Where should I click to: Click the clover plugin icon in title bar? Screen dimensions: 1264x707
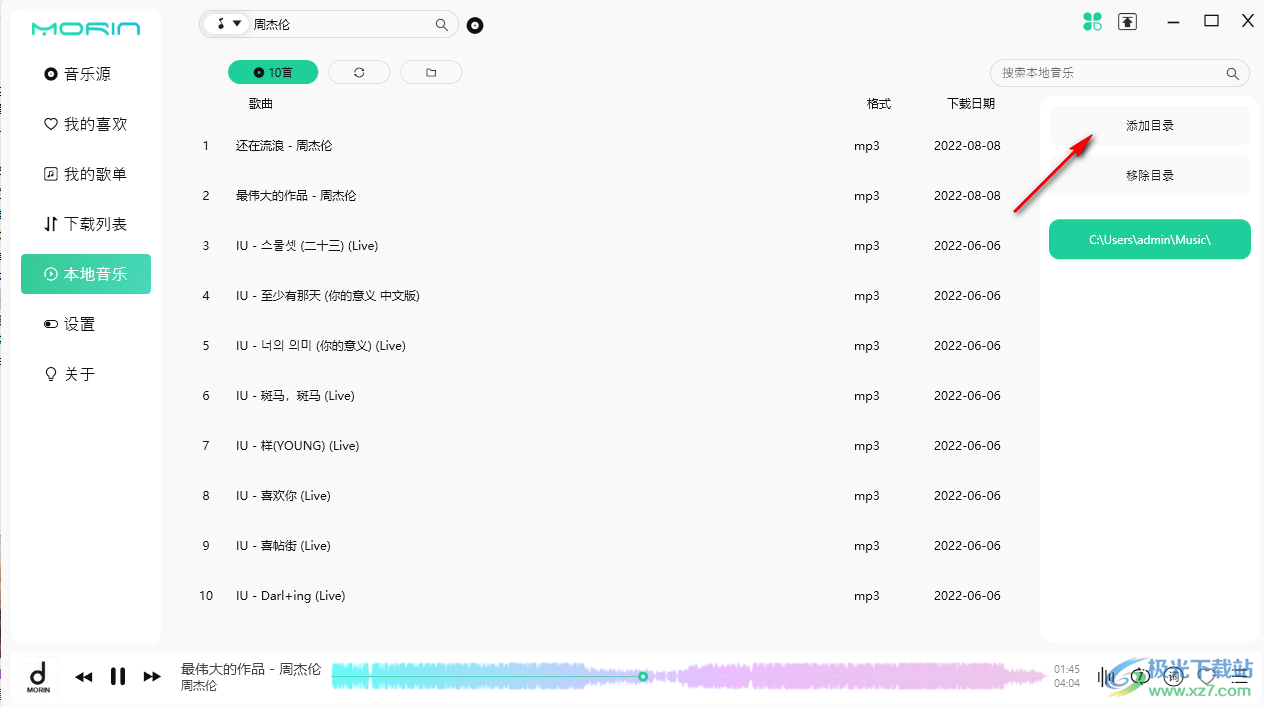[1092, 20]
